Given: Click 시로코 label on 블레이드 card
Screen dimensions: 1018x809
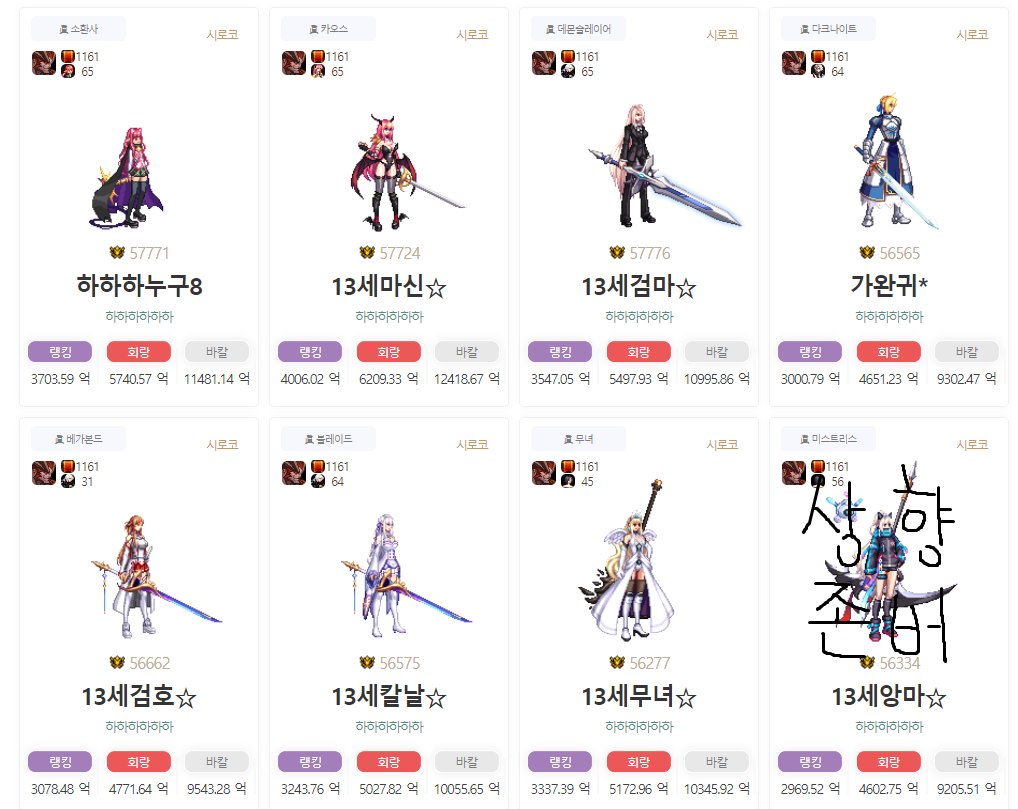Looking at the screenshot, I should [x=472, y=445].
